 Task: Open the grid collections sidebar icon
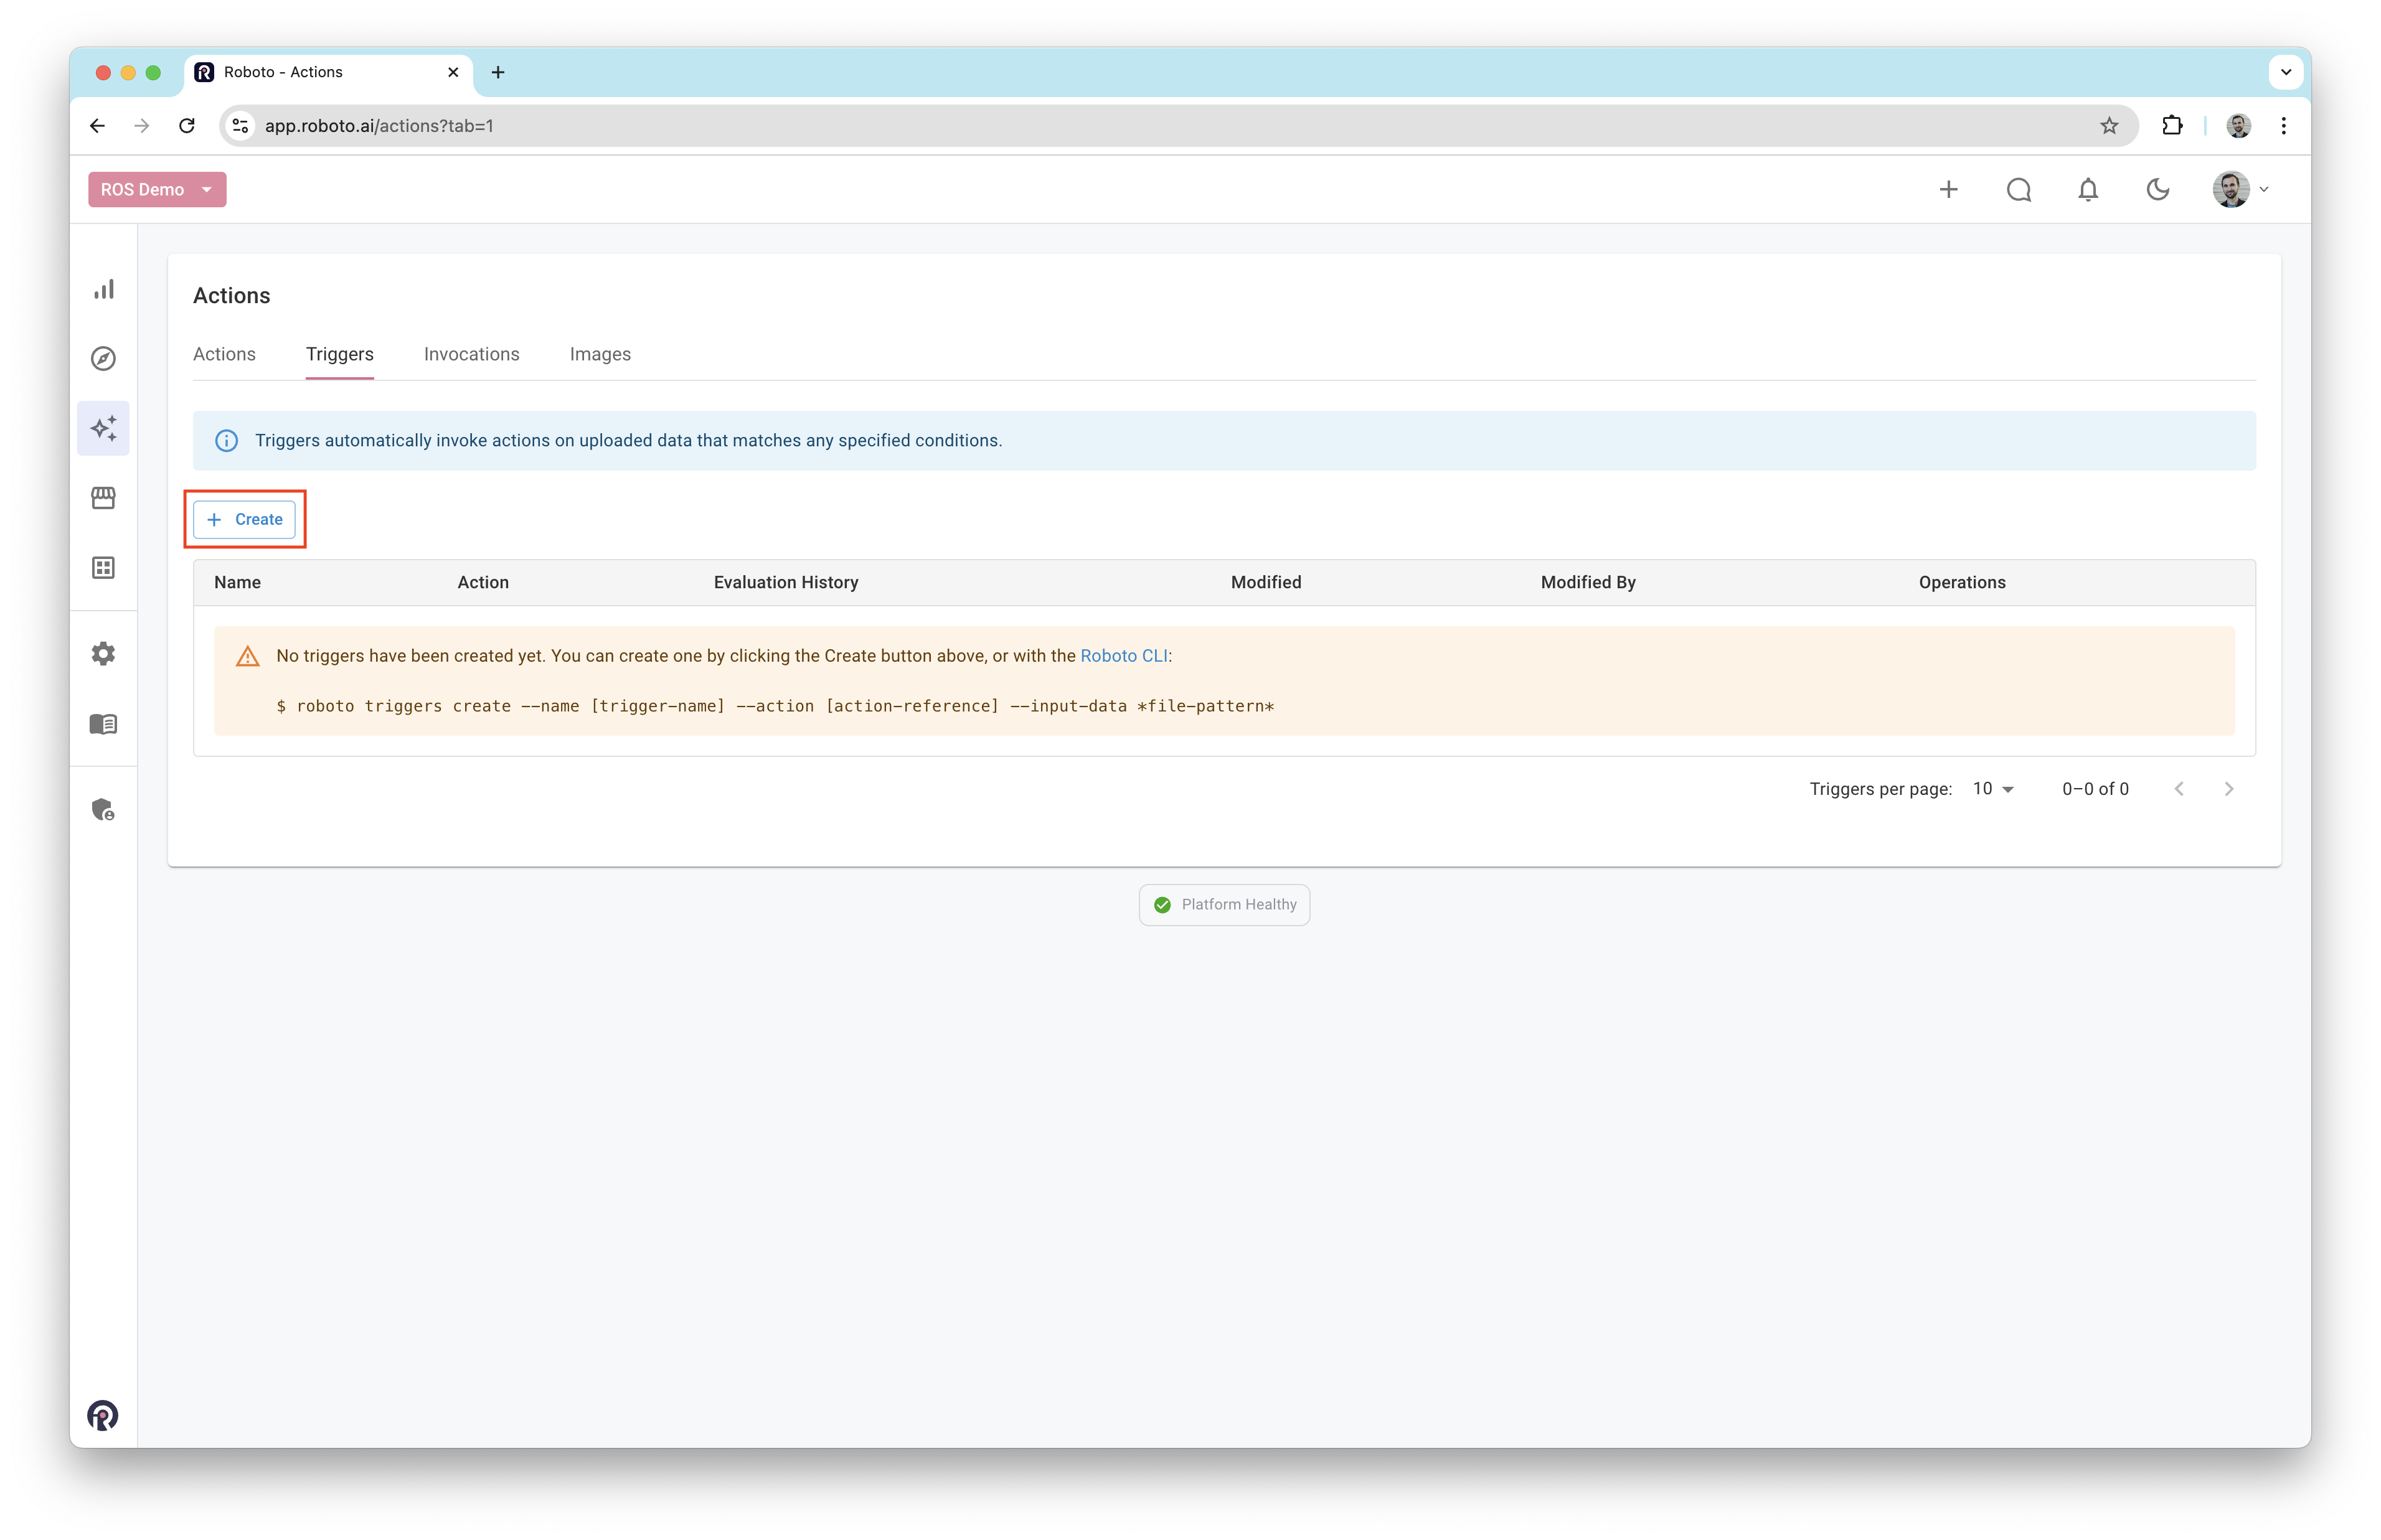pyautogui.click(x=104, y=568)
